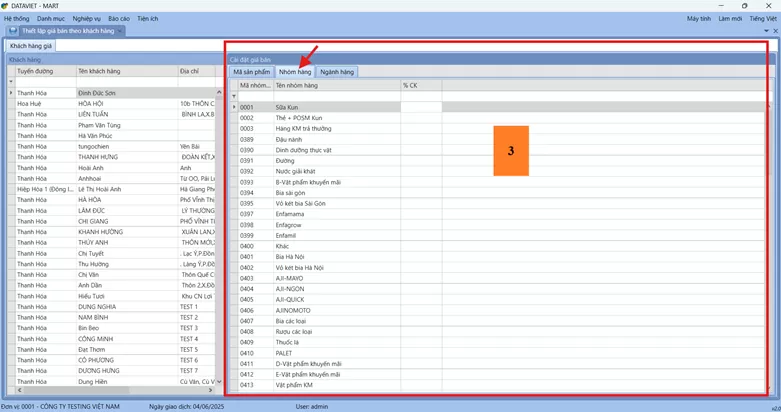Open the tab list dropdown arrow
Viewport: 781px width, 412px height.
click(766, 31)
